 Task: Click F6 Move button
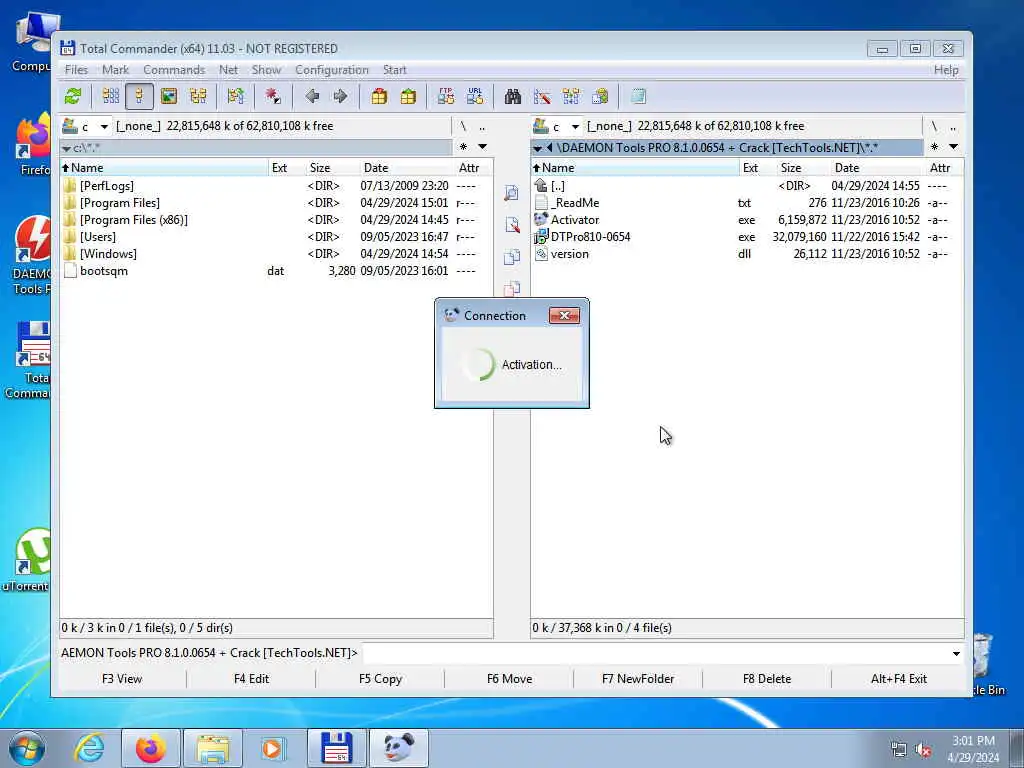(509, 679)
